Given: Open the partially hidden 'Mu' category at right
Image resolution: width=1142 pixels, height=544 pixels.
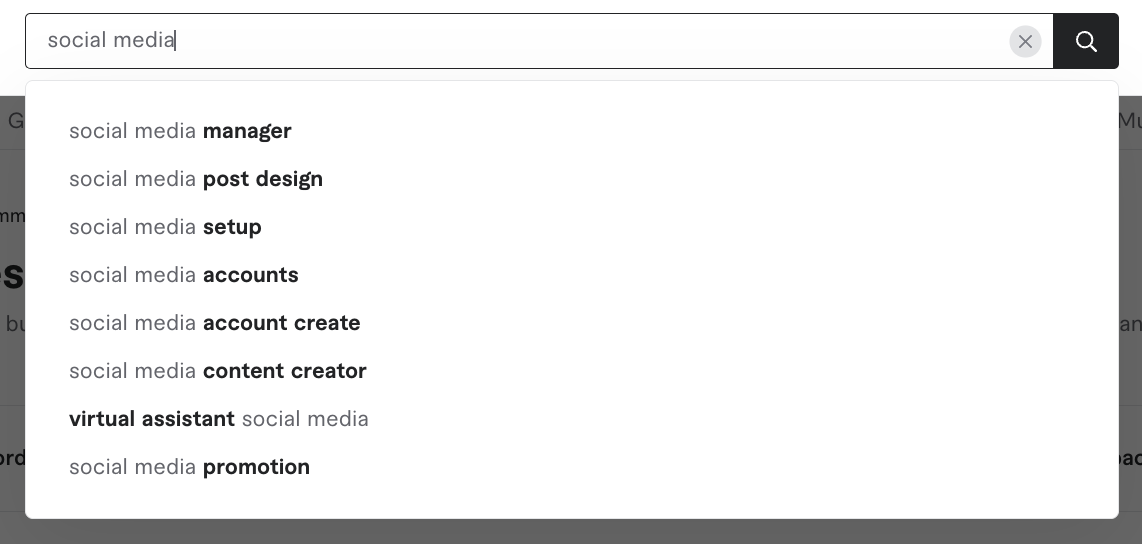Looking at the screenshot, I should point(1130,121).
